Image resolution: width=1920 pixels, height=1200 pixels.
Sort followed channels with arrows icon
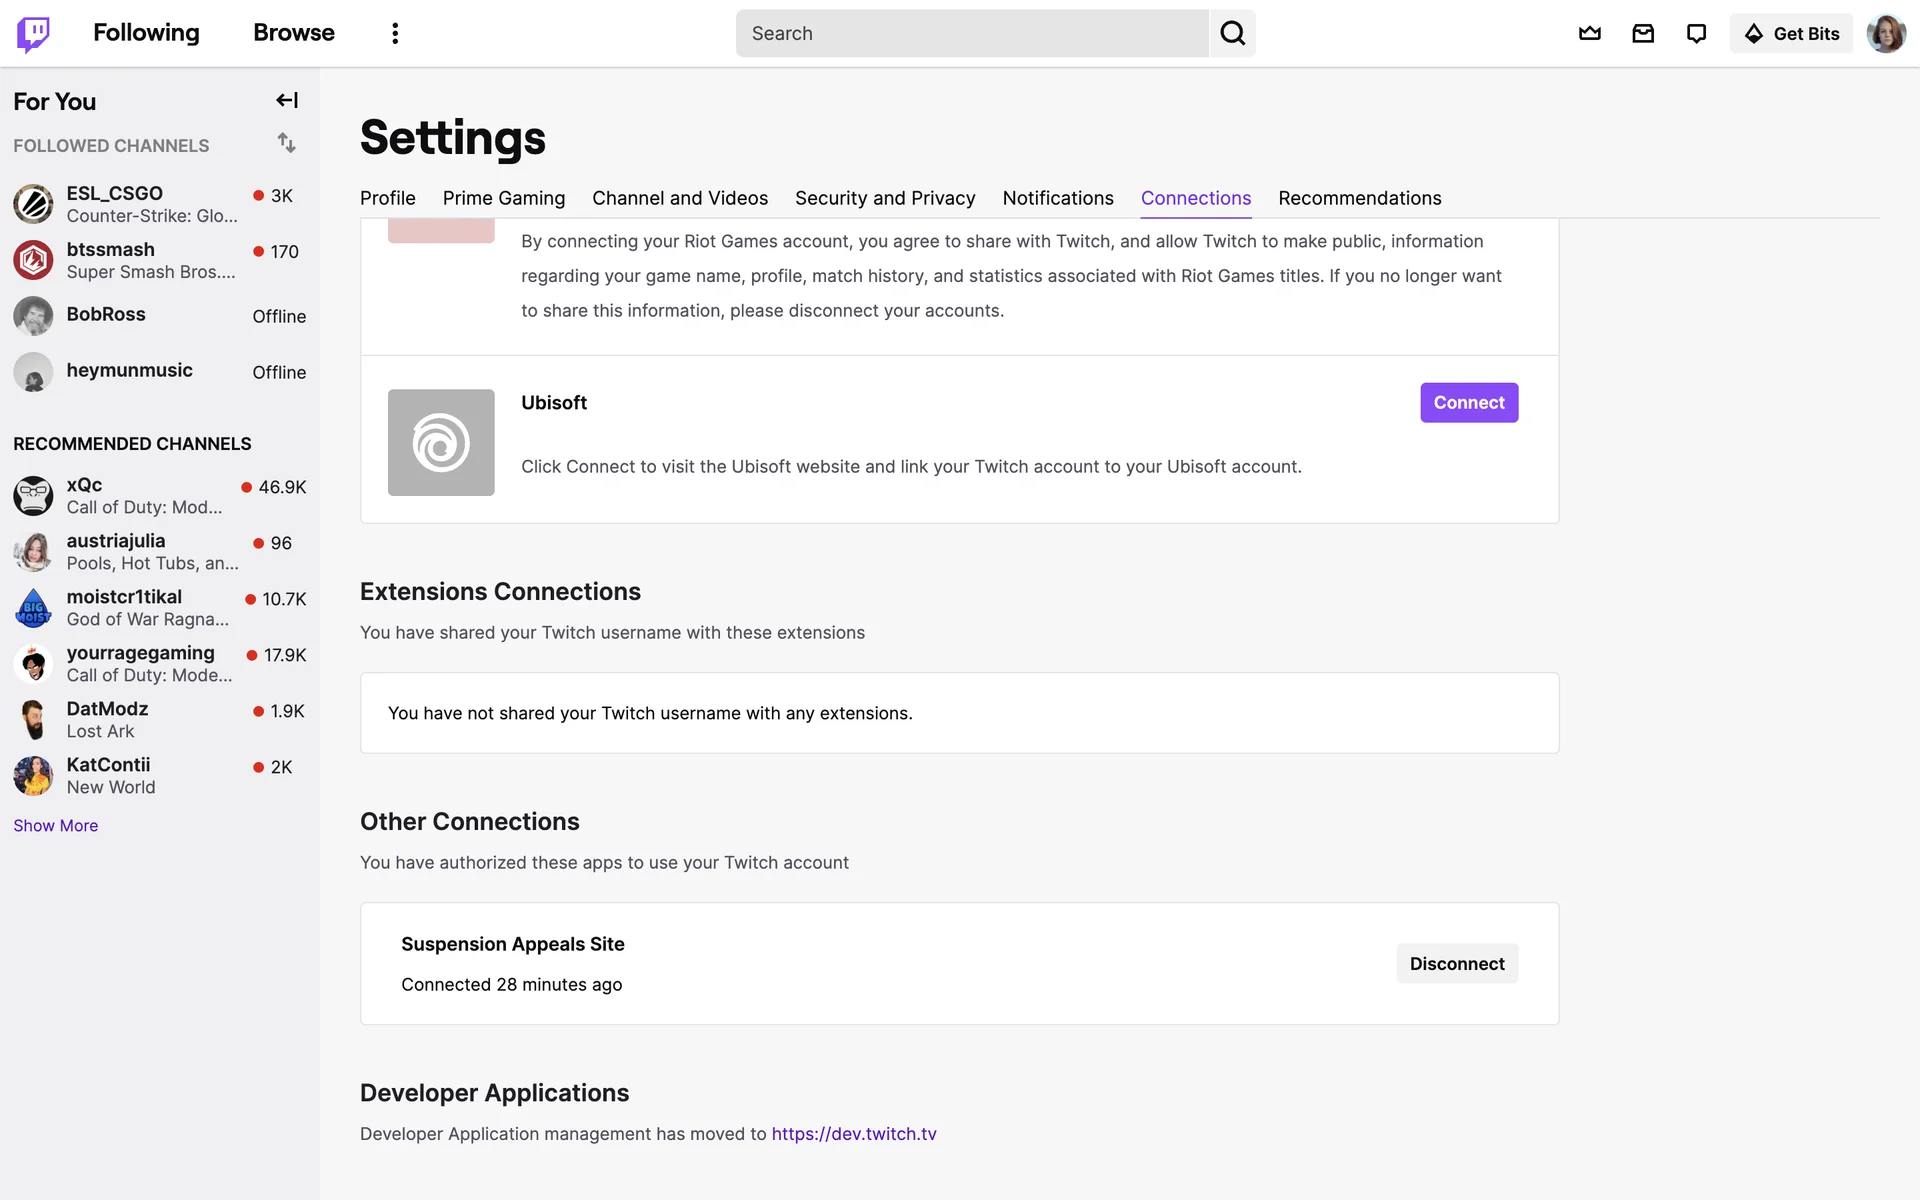[x=287, y=143]
